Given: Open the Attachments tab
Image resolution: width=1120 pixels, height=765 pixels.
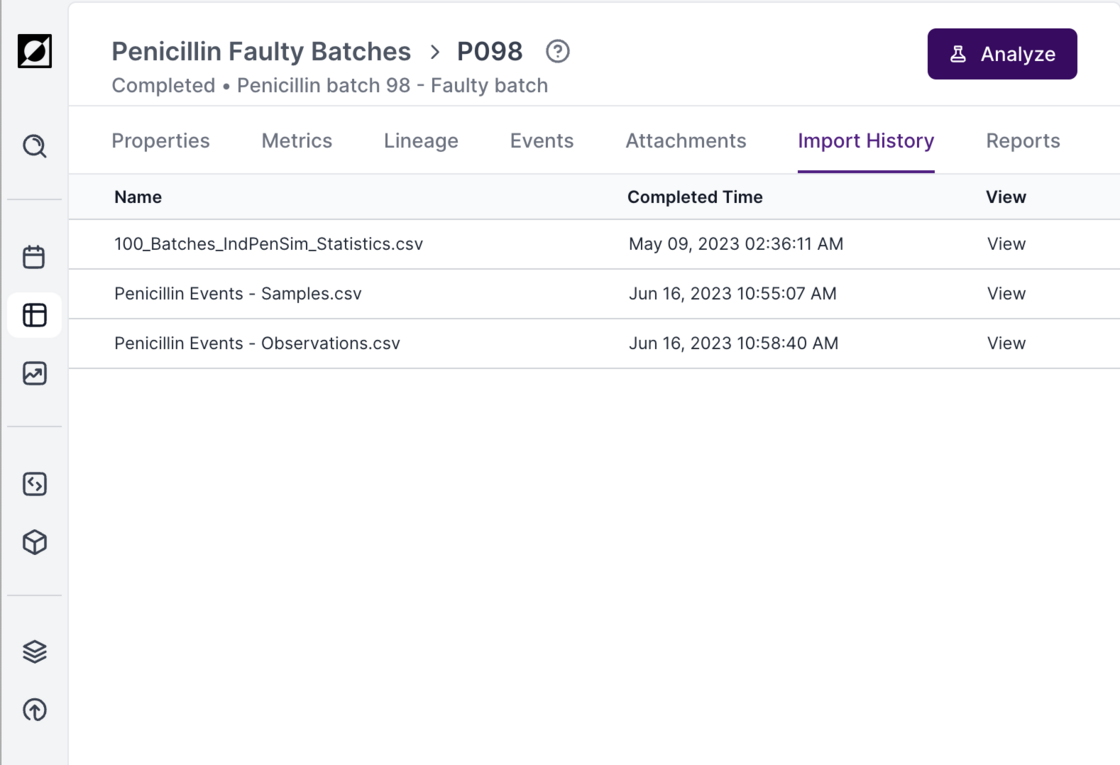Looking at the screenshot, I should (686, 141).
